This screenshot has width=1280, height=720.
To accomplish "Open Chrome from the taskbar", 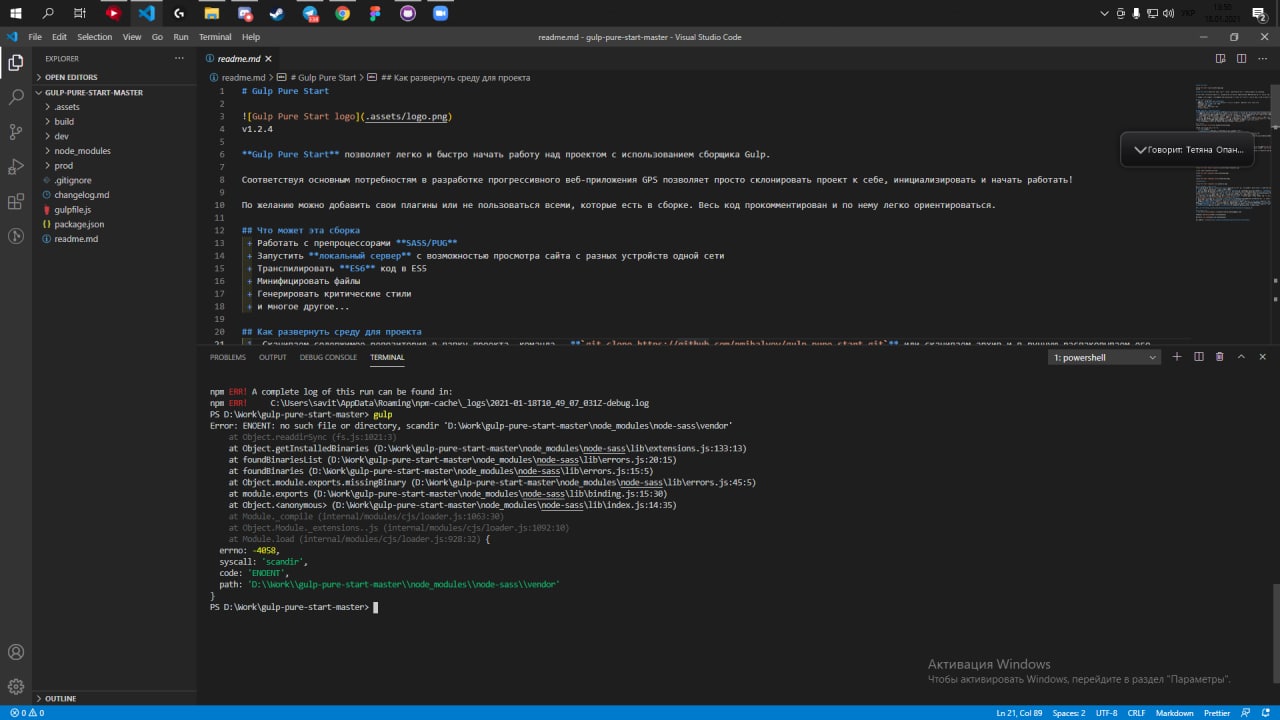I will pyautogui.click(x=343, y=13).
